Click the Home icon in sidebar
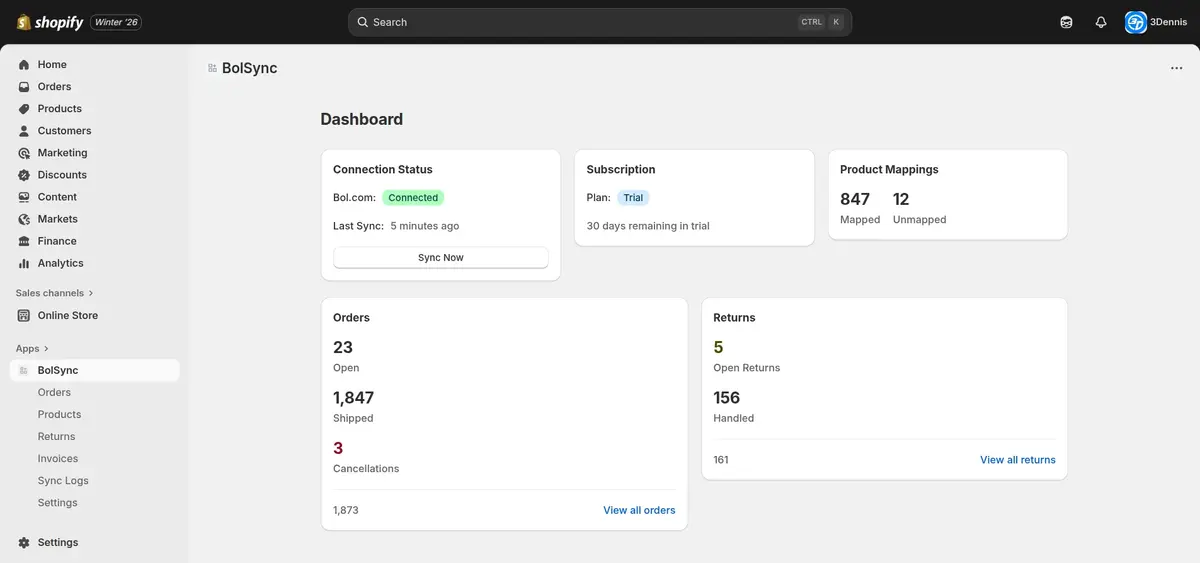The height and width of the screenshot is (563, 1200). 24,65
